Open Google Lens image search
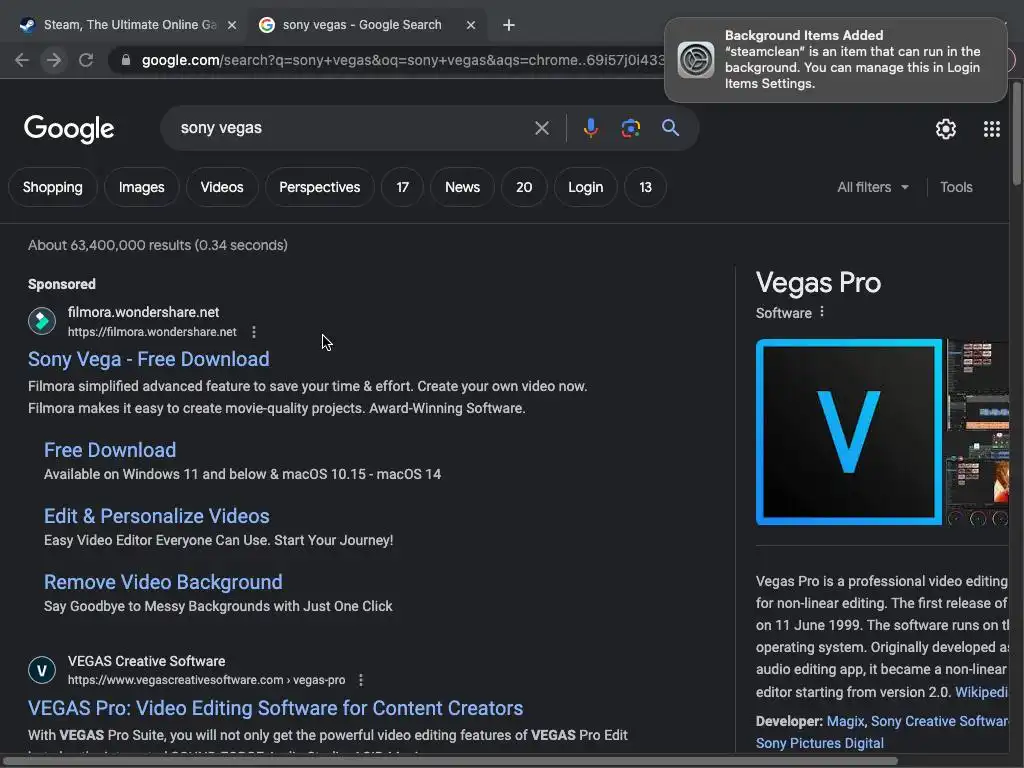 (x=630, y=128)
